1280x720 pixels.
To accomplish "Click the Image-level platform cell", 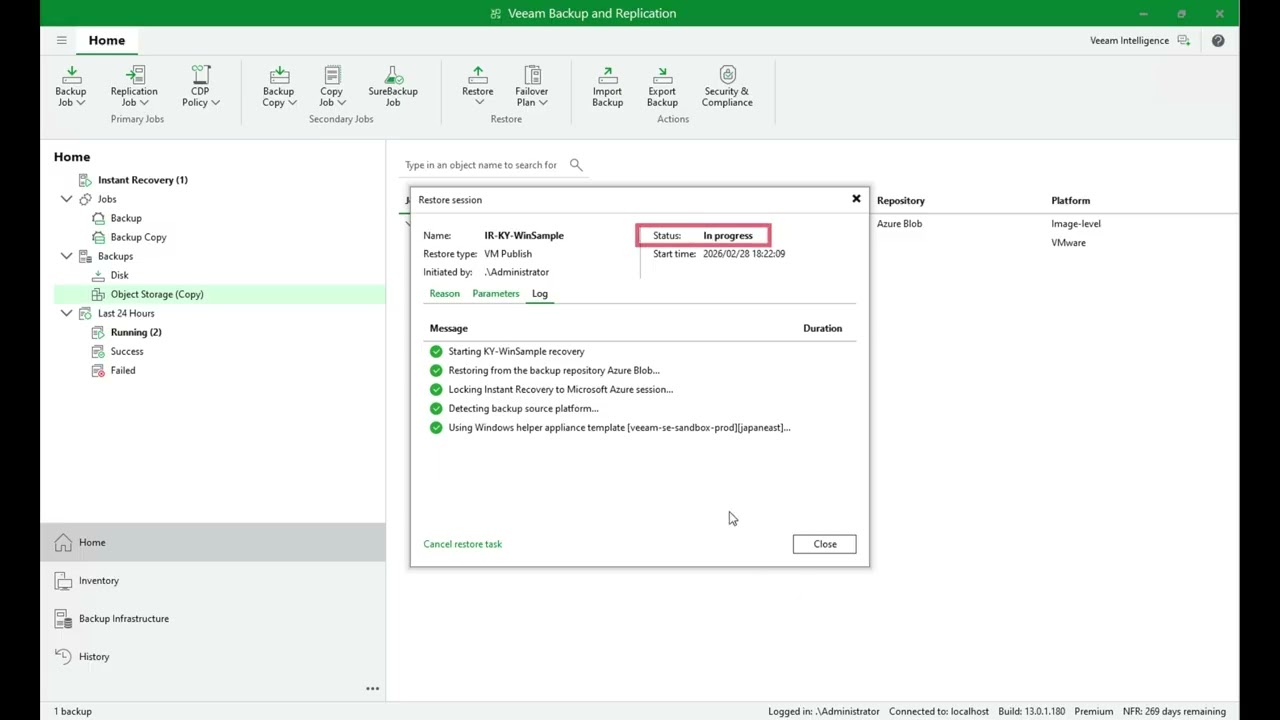I will click(1076, 224).
